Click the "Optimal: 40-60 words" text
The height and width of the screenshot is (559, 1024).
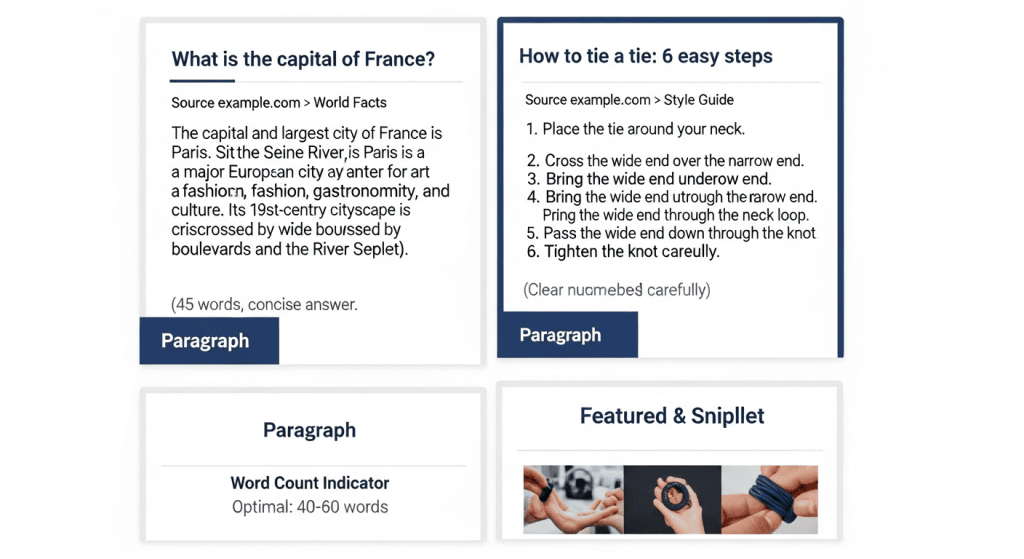310,506
